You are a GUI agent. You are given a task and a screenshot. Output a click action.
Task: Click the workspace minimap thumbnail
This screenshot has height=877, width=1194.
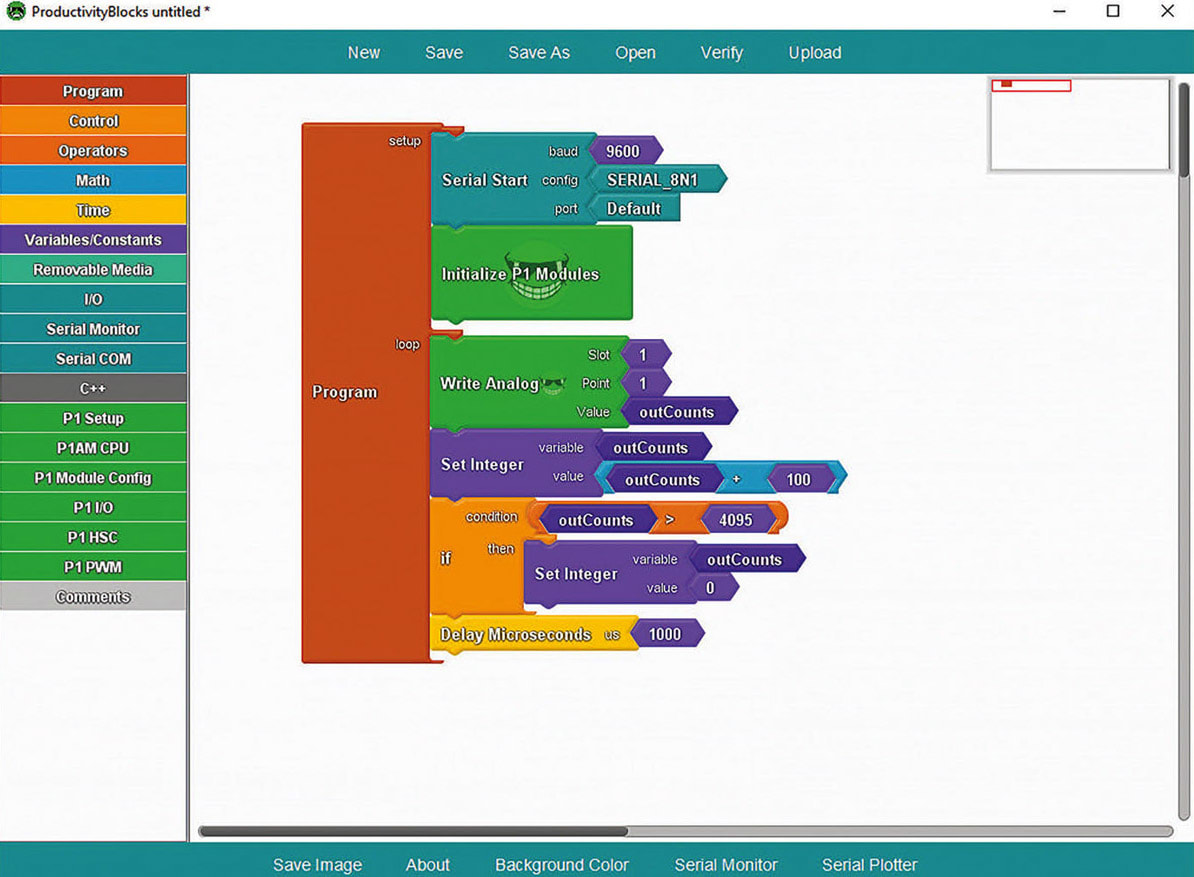coord(1080,124)
